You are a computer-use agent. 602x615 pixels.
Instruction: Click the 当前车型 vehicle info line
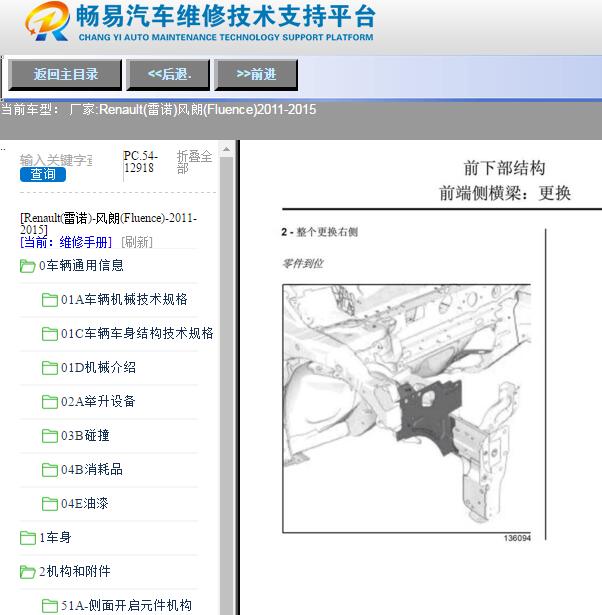coord(158,109)
